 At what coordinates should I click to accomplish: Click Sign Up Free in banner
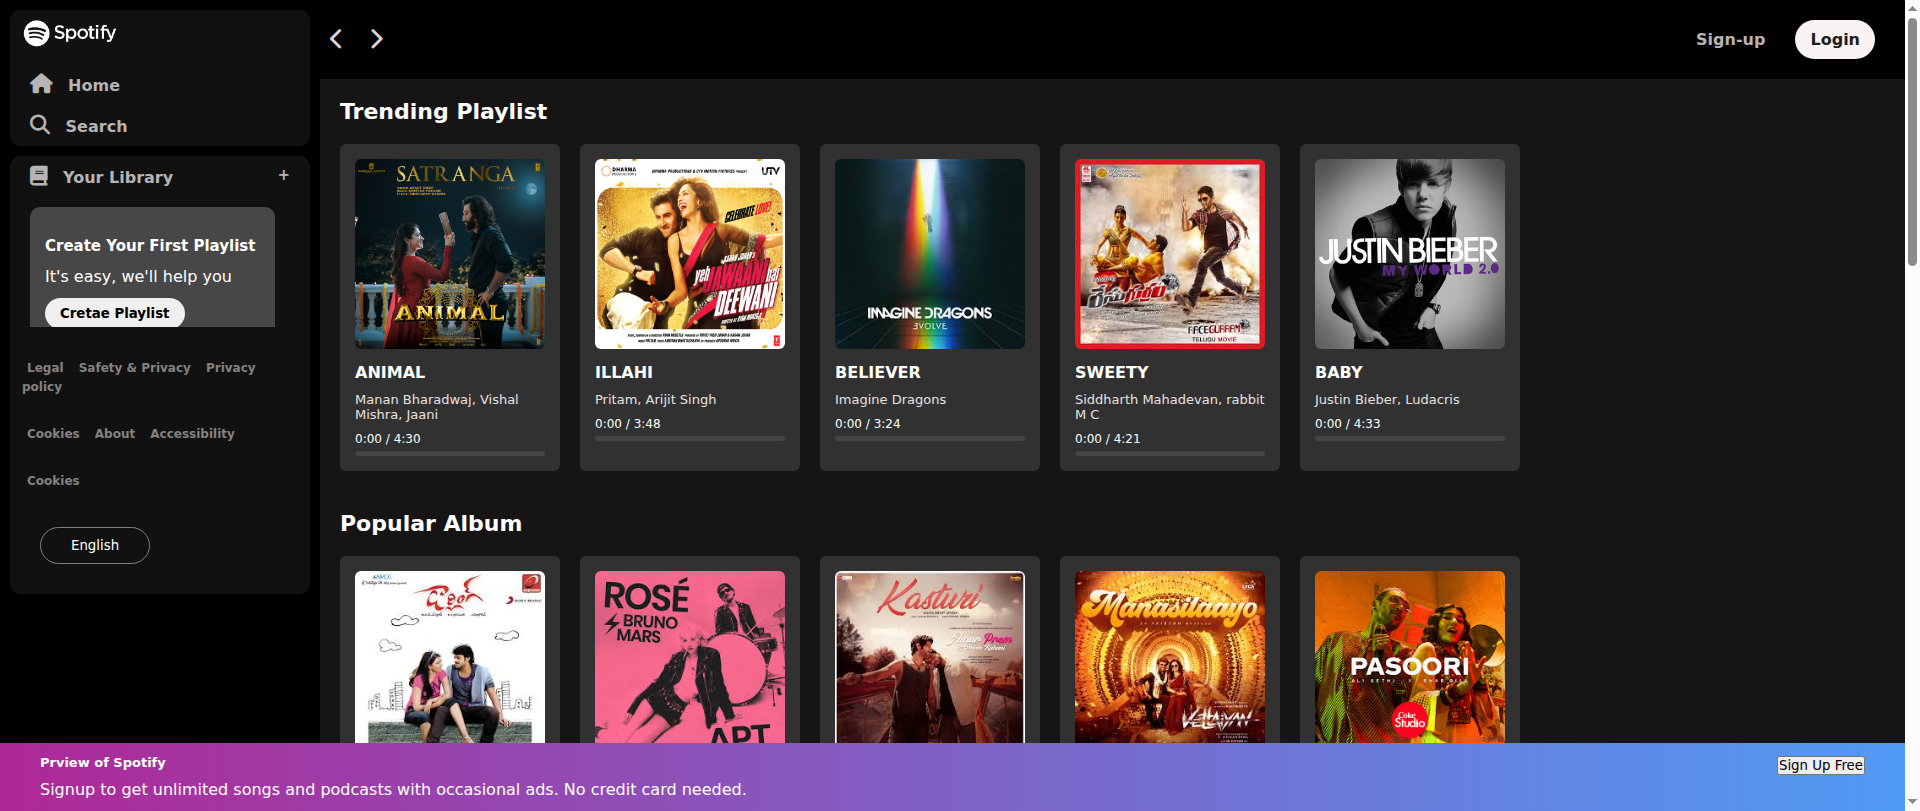(x=1820, y=765)
